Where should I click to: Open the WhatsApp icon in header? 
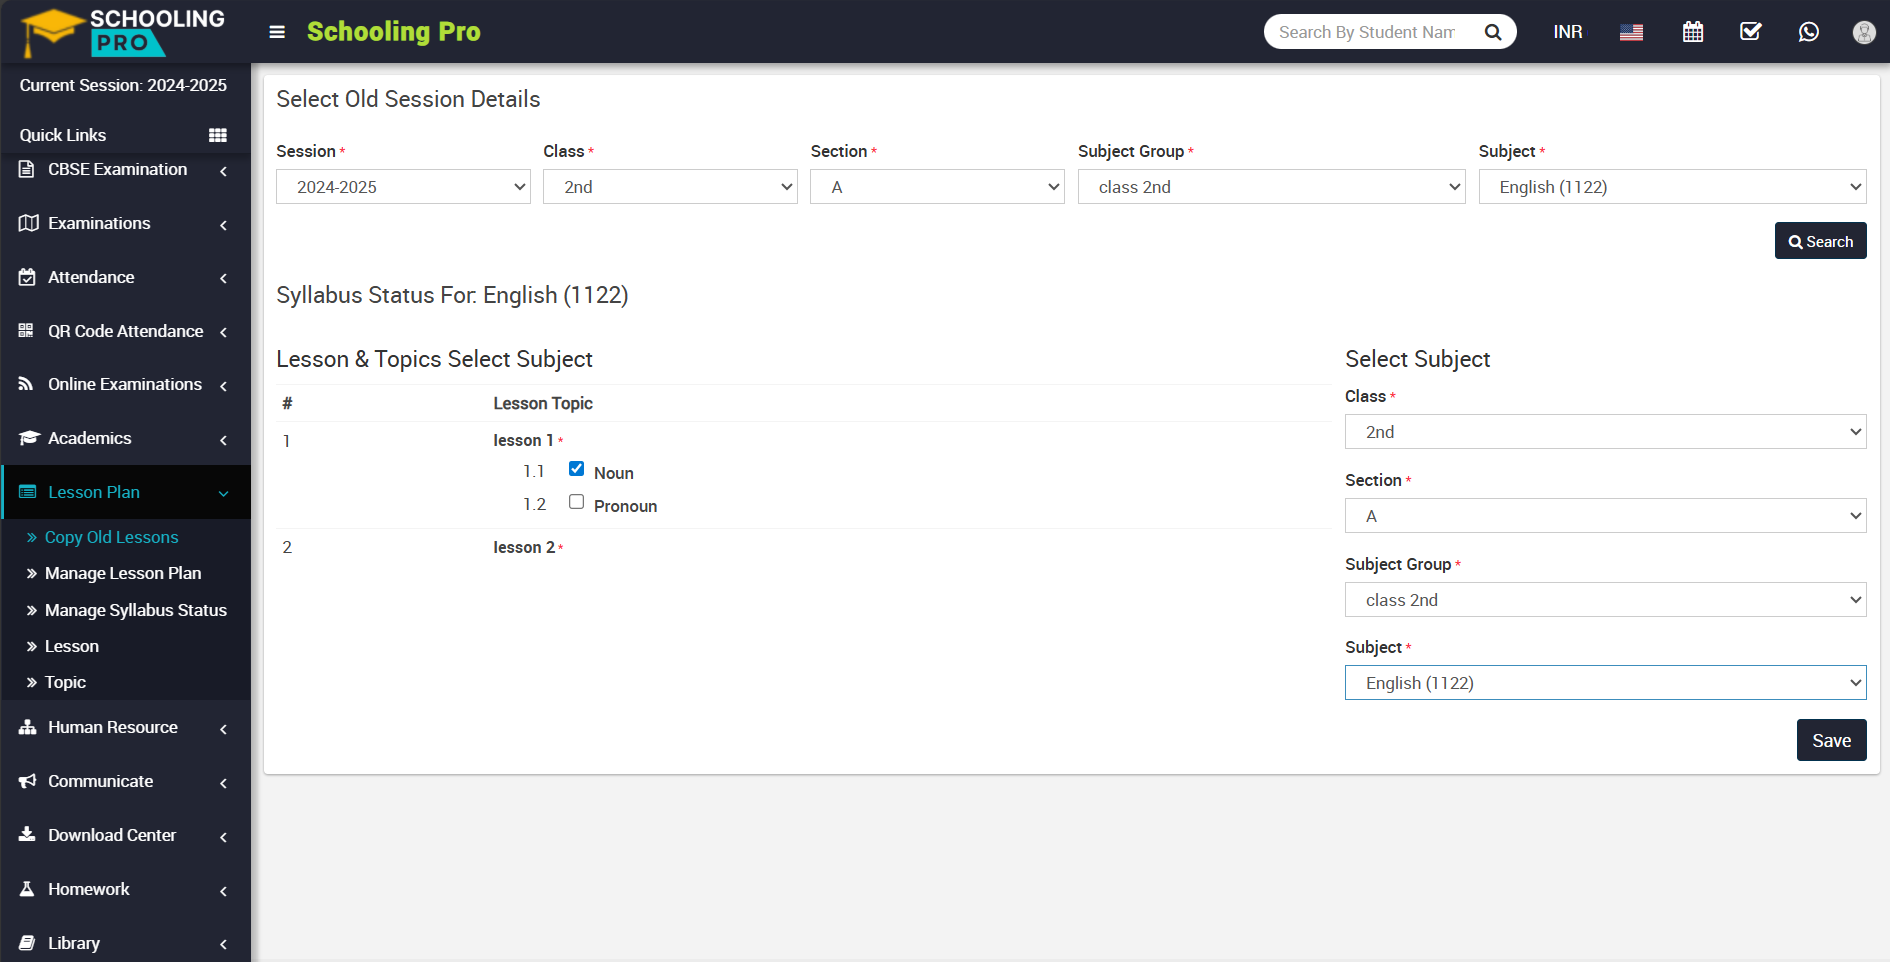[1809, 32]
